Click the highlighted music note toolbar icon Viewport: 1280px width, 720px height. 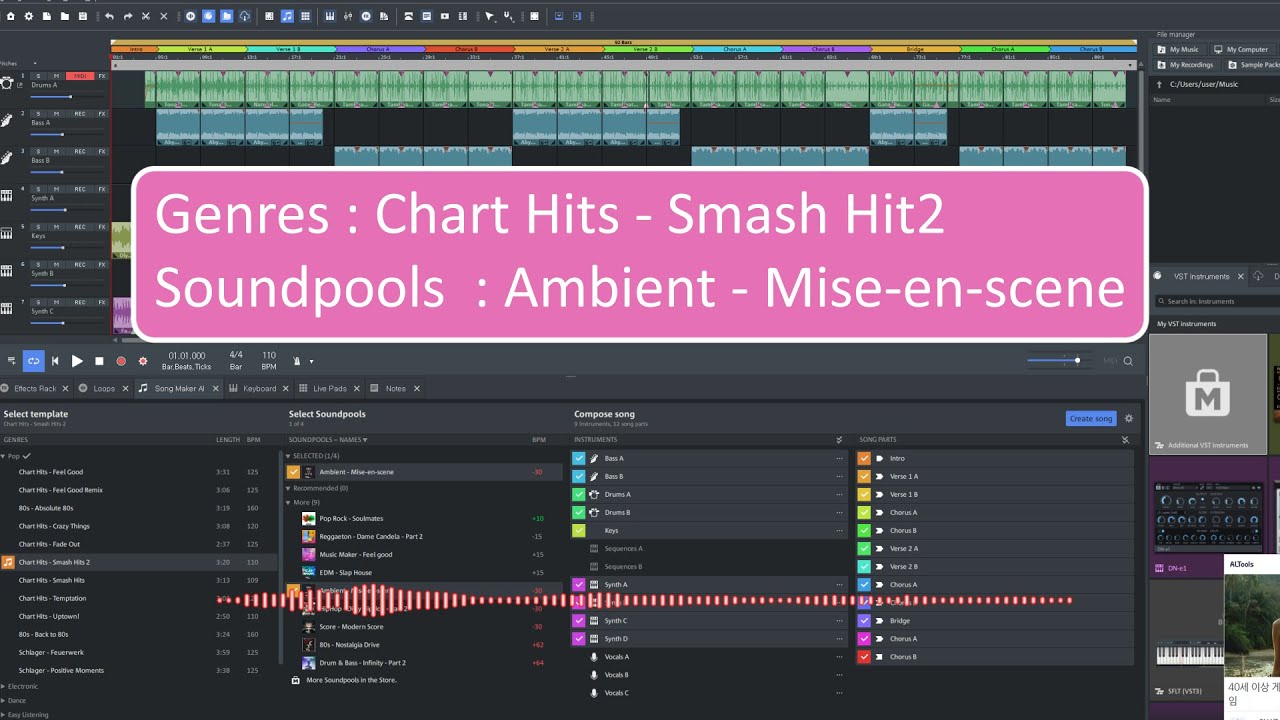click(287, 16)
